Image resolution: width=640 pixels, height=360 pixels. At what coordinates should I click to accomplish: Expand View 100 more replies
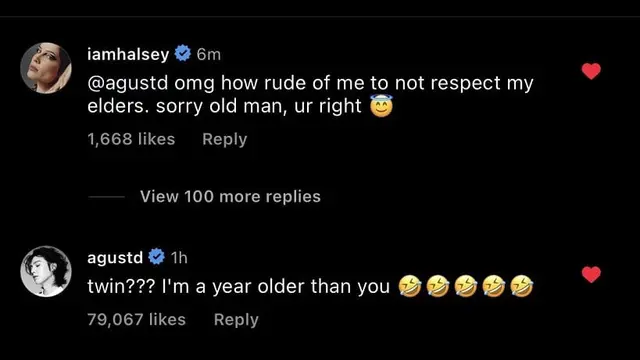(230, 197)
